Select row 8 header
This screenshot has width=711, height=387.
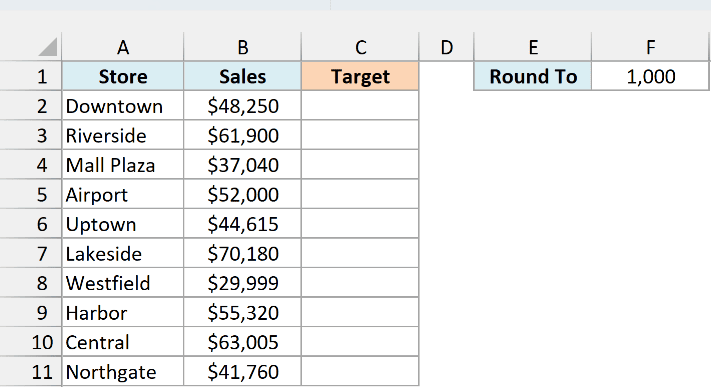tap(30, 283)
